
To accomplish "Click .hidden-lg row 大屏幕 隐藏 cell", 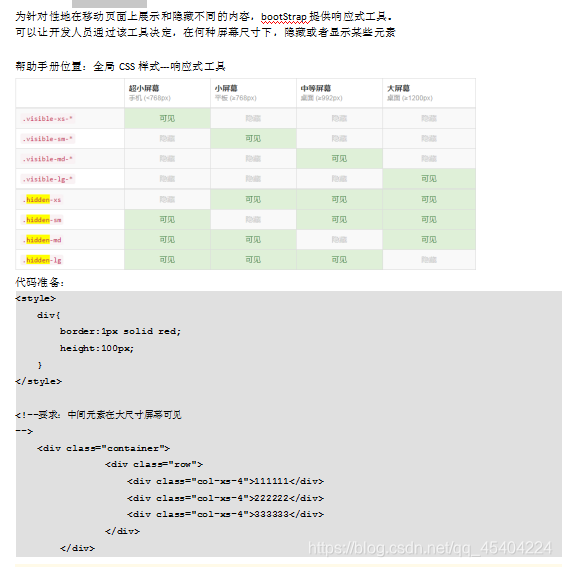I will tap(429, 260).
